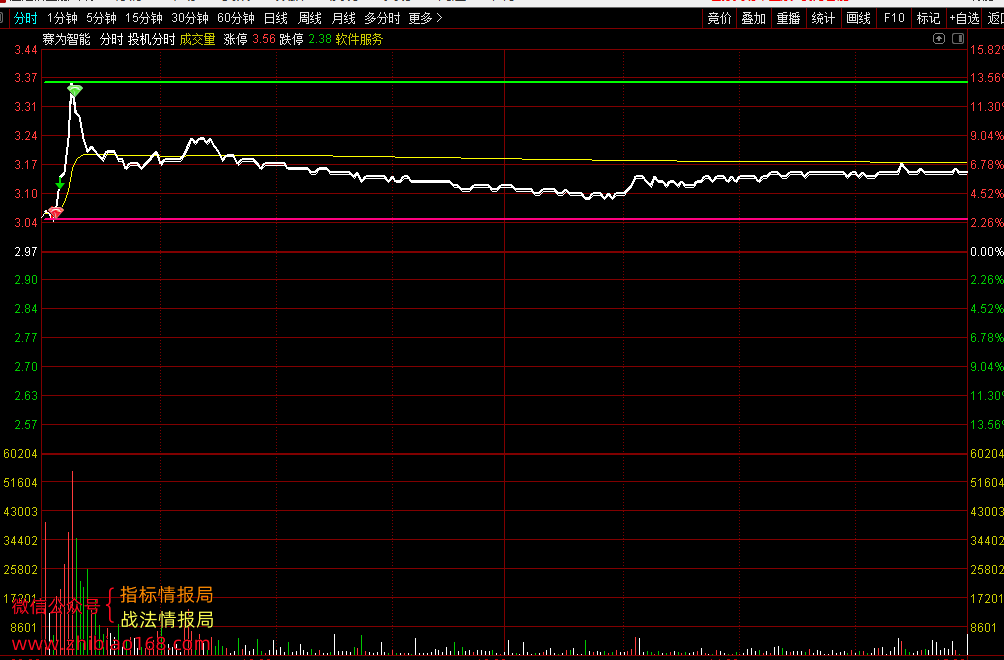1004x660 pixels.
Task: Activate the 画线 drawing tool
Action: tap(859, 19)
